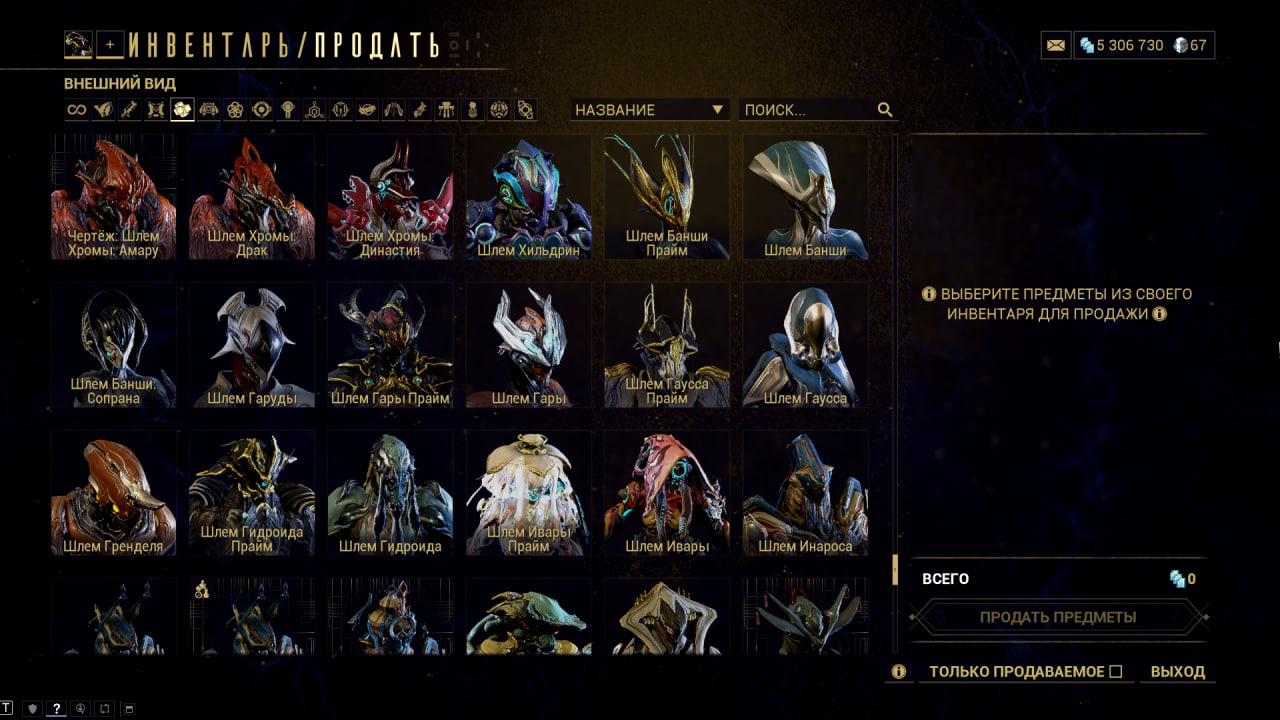The image size is (1280, 720).
Task: Click the plus icon beside player avatar
Action: point(110,44)
